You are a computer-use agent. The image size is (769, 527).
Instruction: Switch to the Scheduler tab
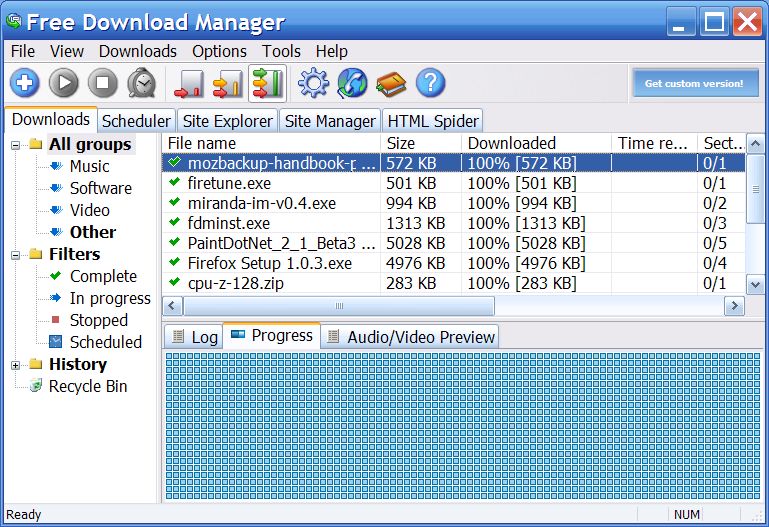click(136, 121)
